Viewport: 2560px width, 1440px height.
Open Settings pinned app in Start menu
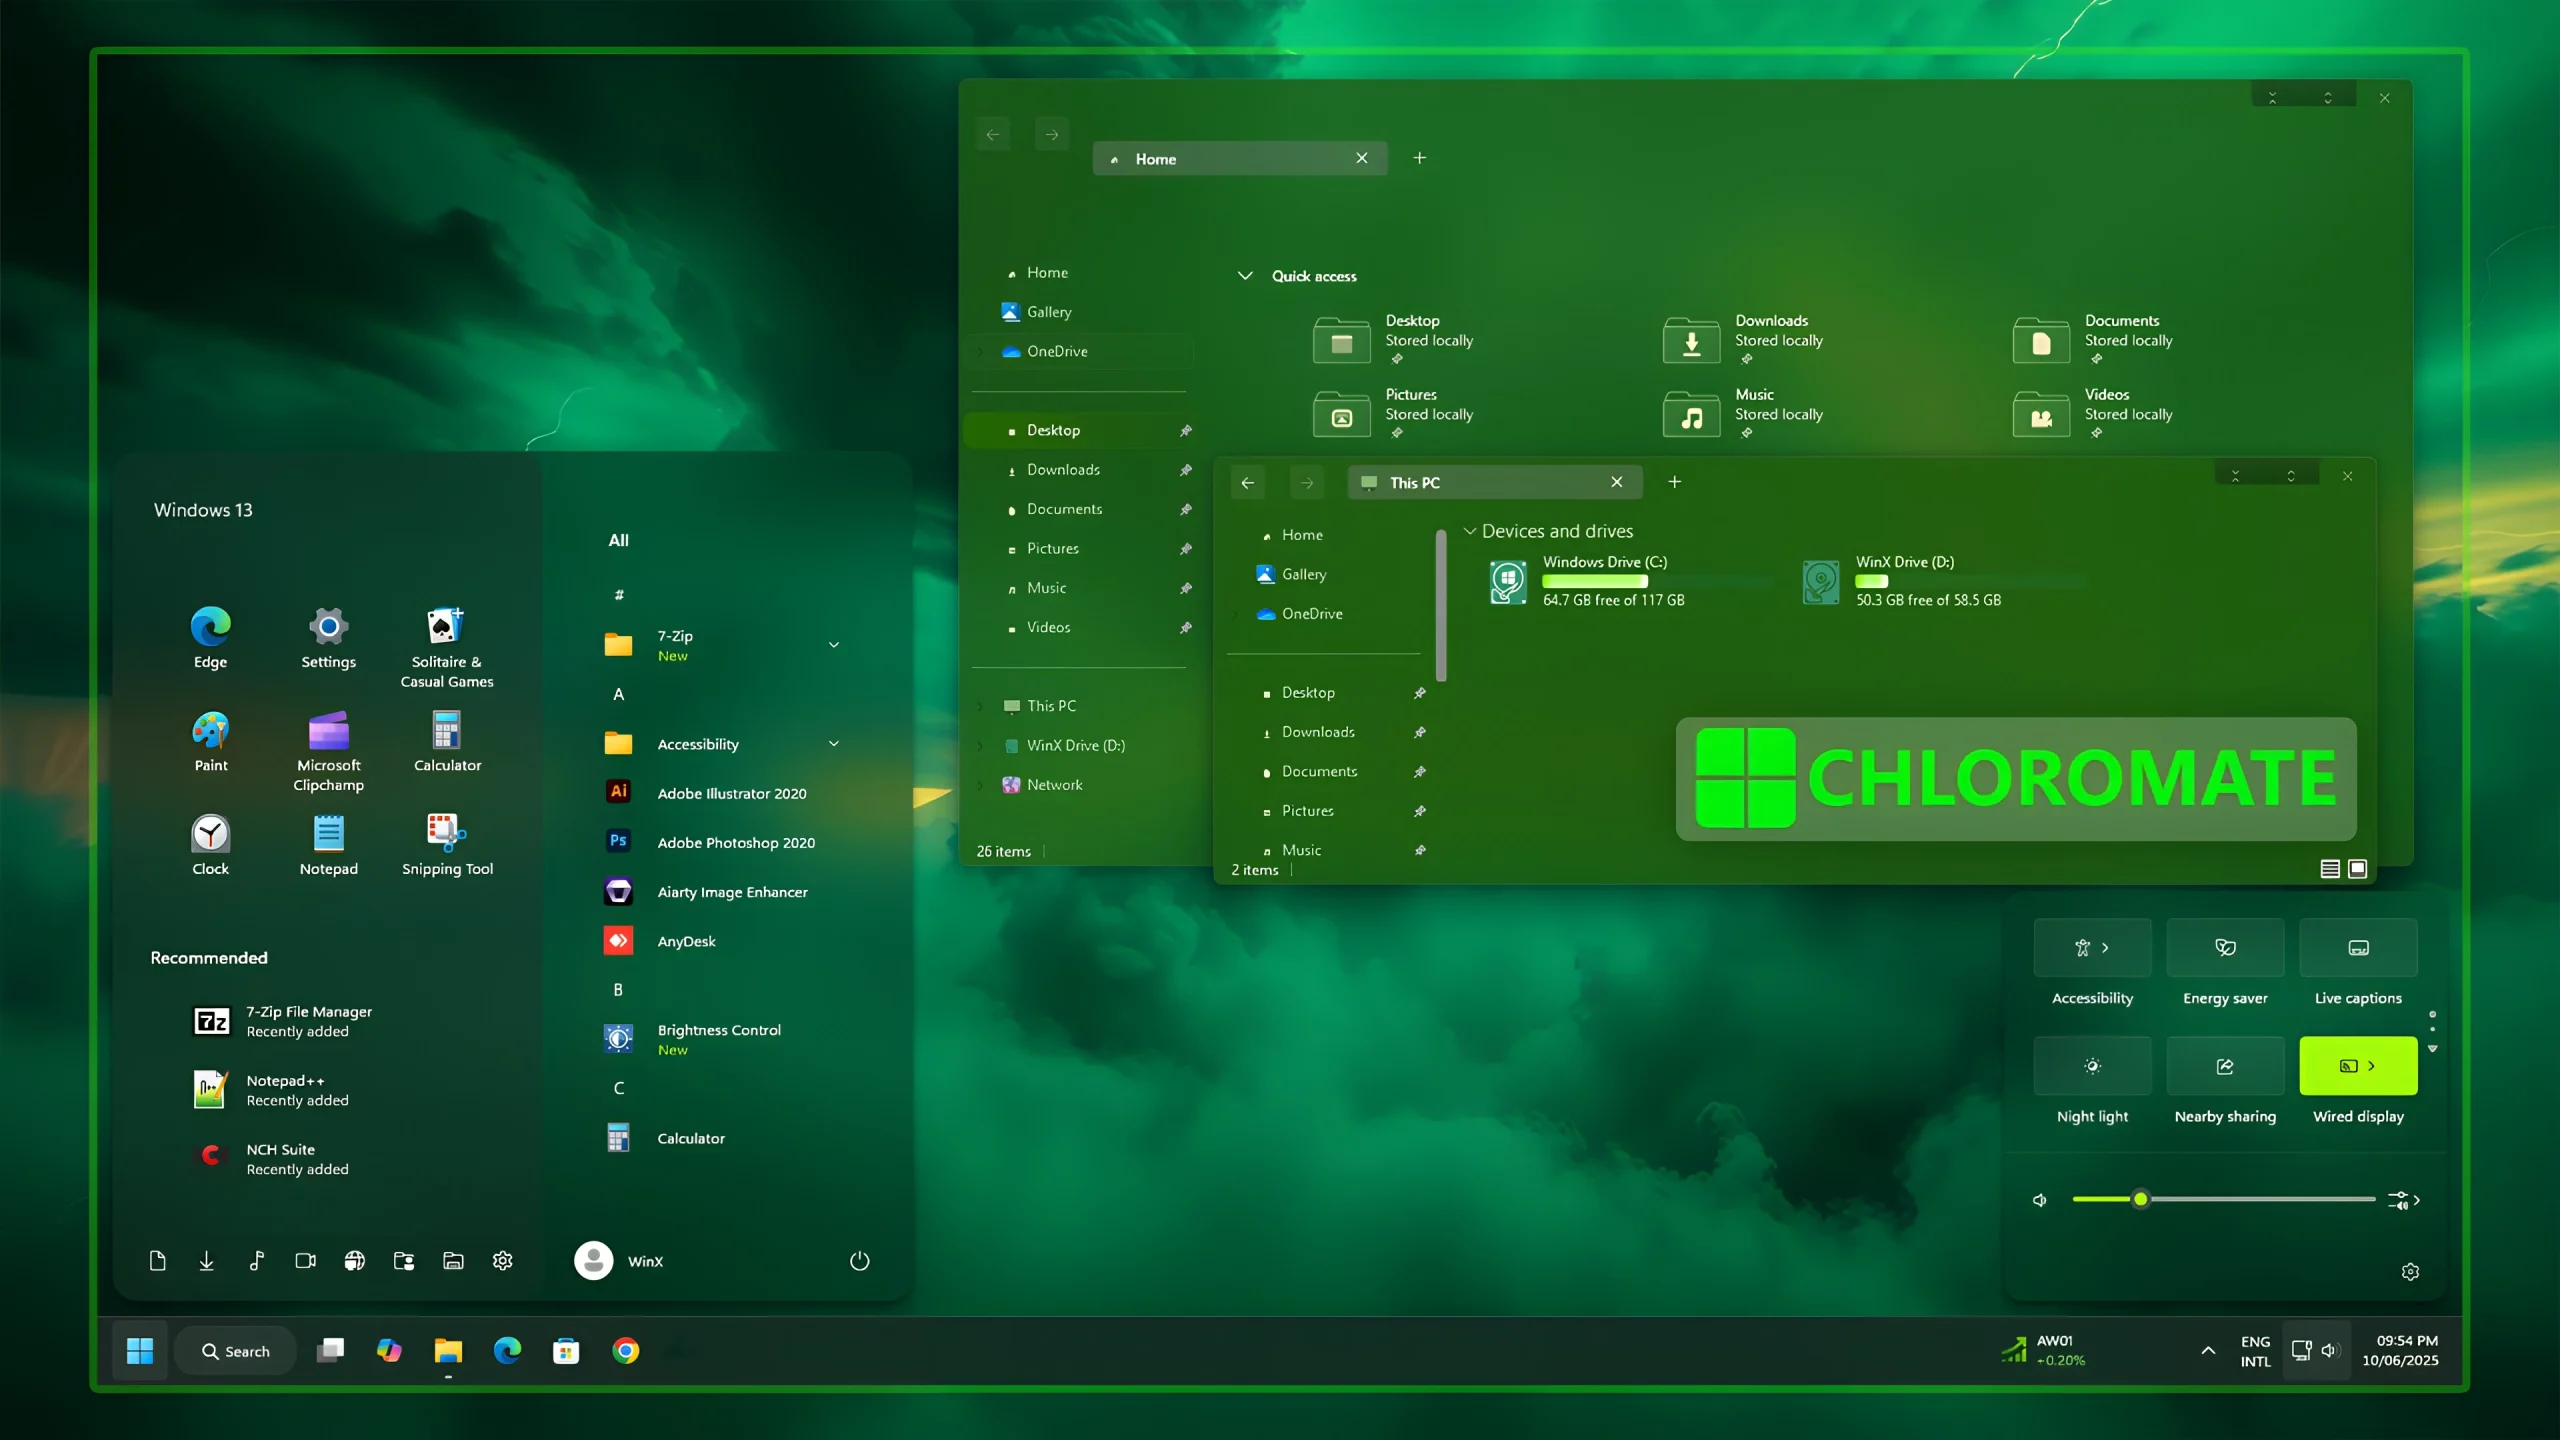click(x=328, y=637)
